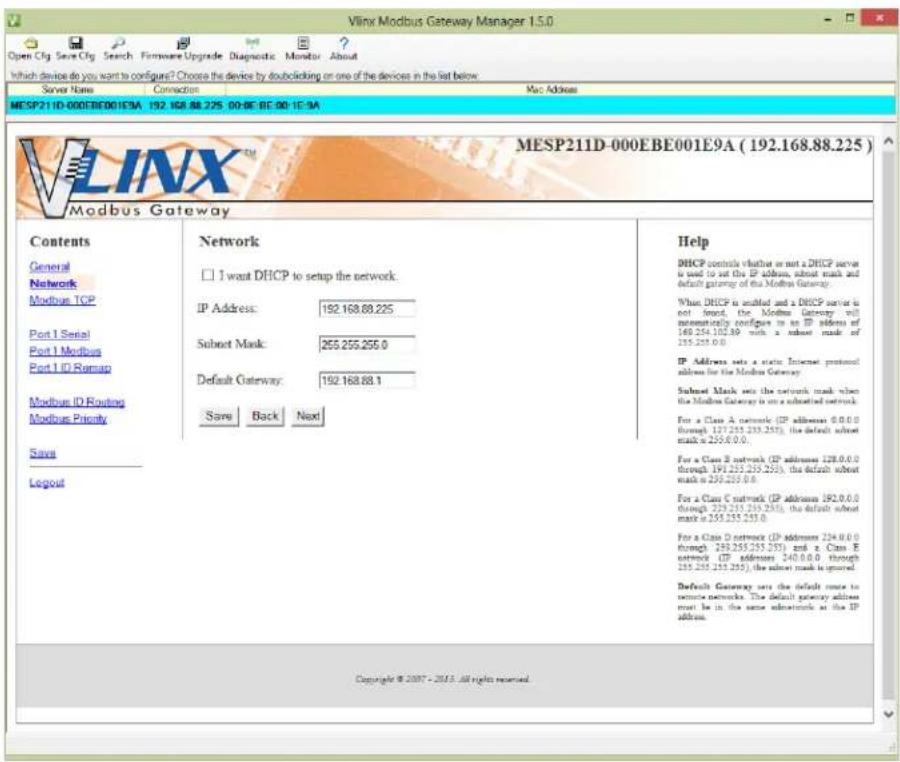Enable the DHCP network setup checkbox
900x762 pixels.
207,275
